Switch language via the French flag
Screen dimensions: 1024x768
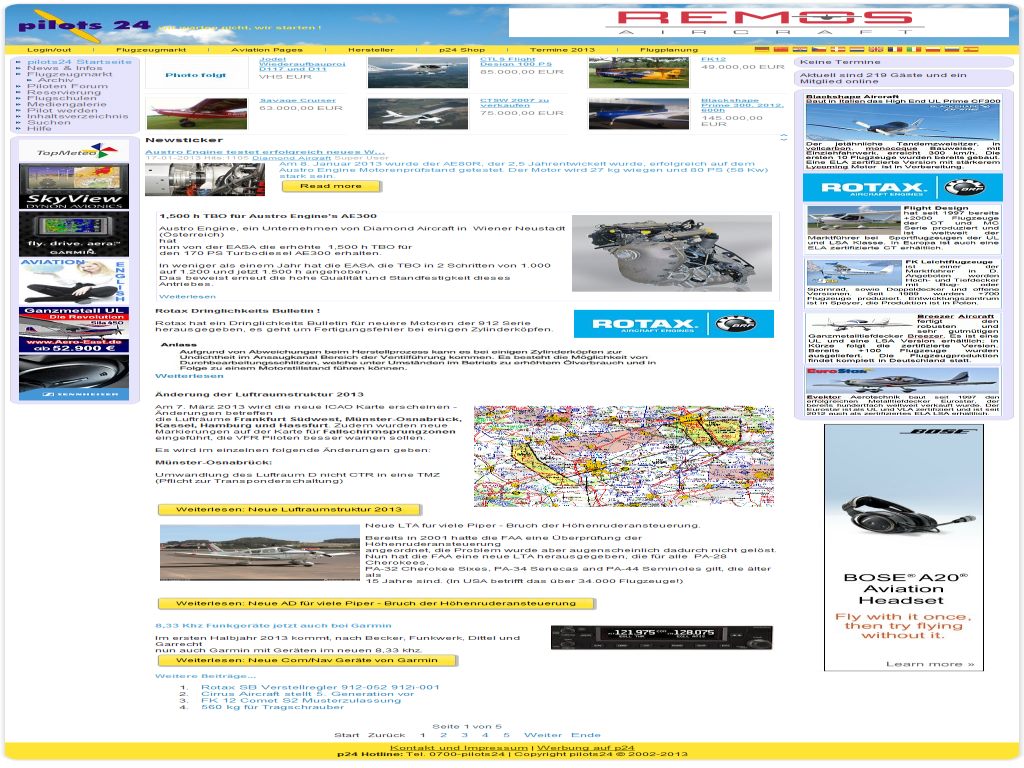coord(895,49)
